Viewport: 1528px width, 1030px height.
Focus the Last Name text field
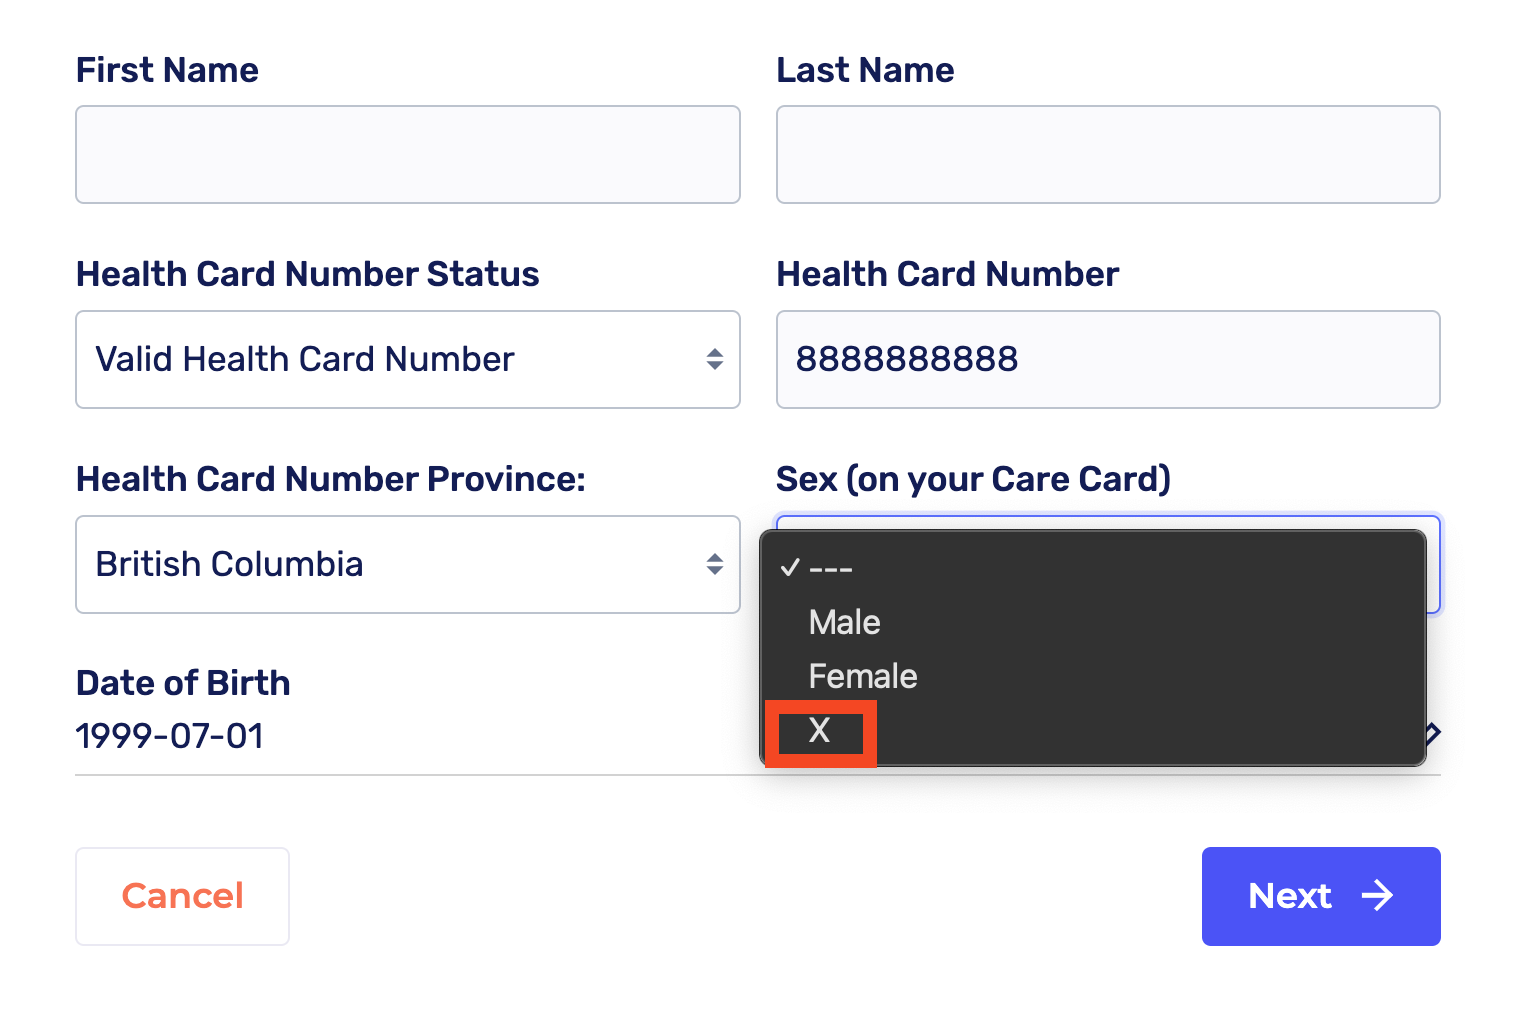click(1108, 155)
